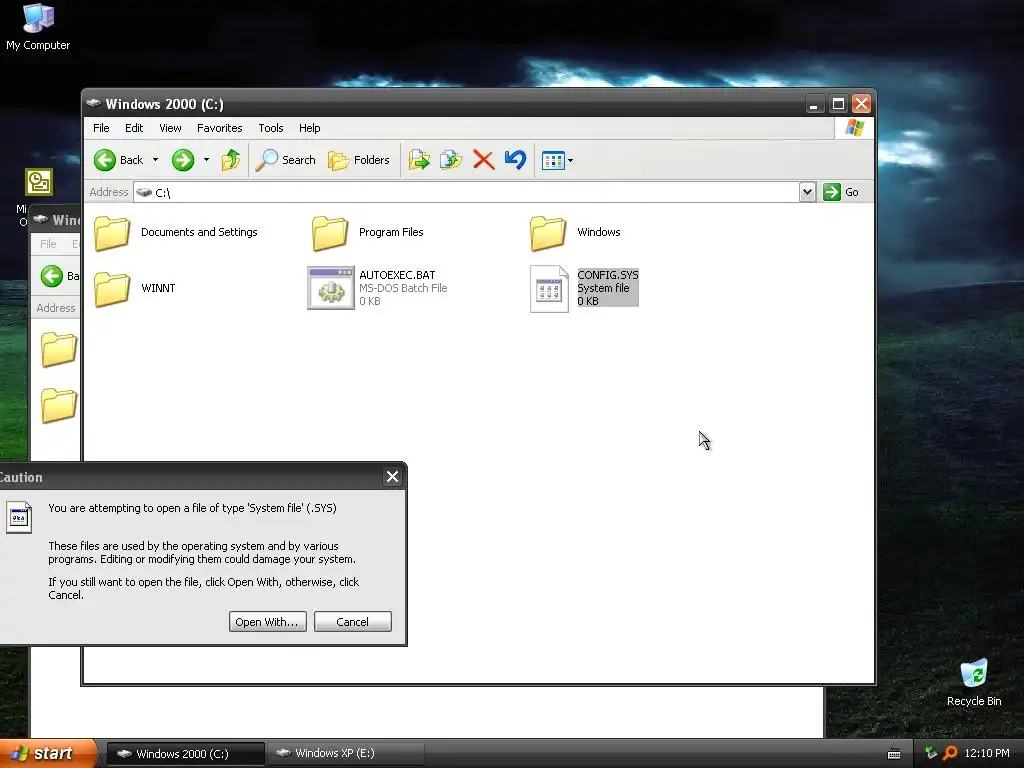
Task: Open File menu in the background window
Action: pos(48,244)
